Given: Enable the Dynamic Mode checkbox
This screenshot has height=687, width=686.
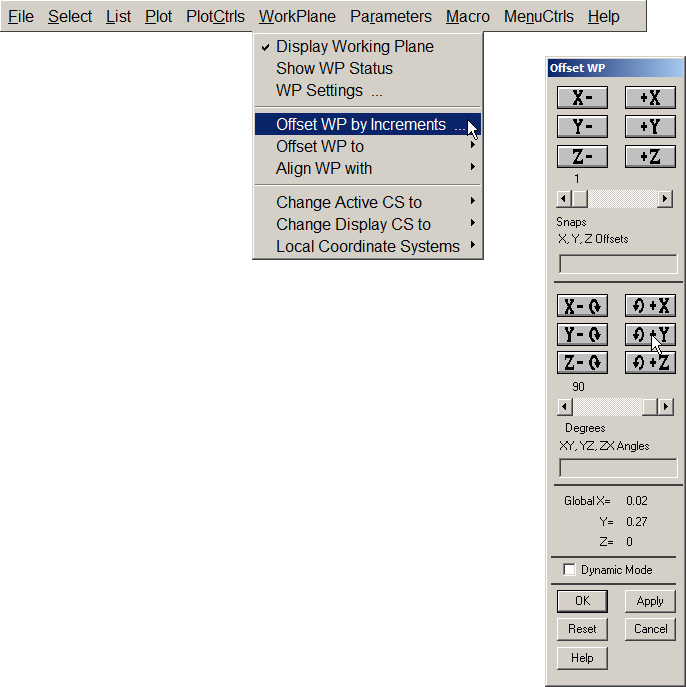Looking at the screenshot, I should click(x=570, y=570).
